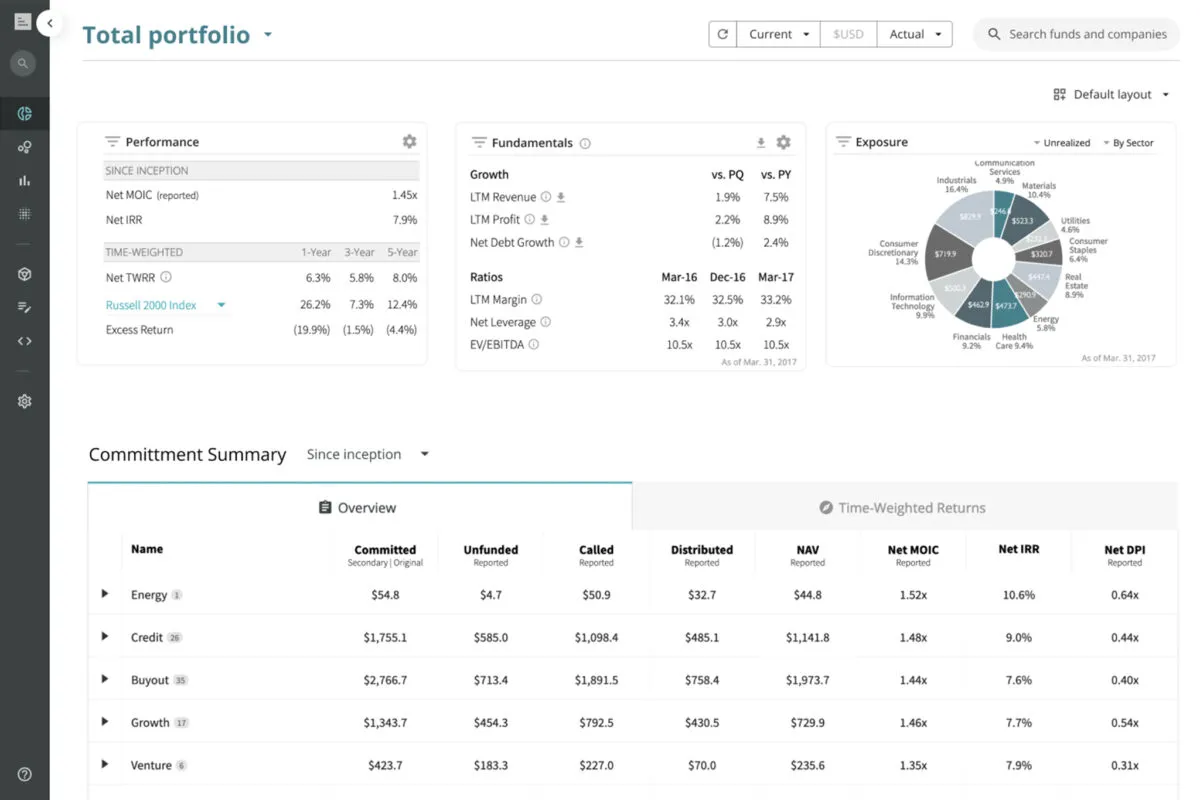Select the grid view icon in the sidebar
This screenshot has width=1200, height=800.
coord(24,213)
